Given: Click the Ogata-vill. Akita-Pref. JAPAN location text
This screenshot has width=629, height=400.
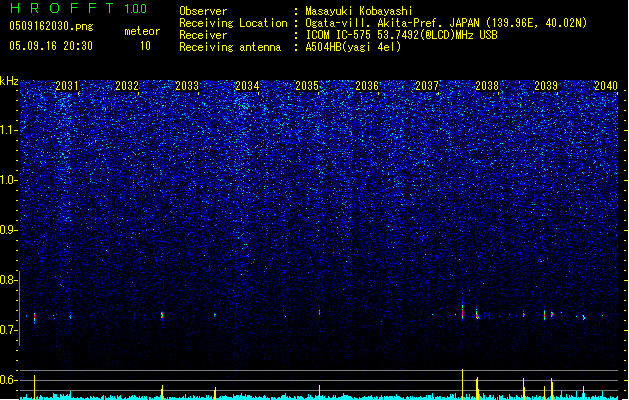Looking at the screenshot, I should coord(446,23).
